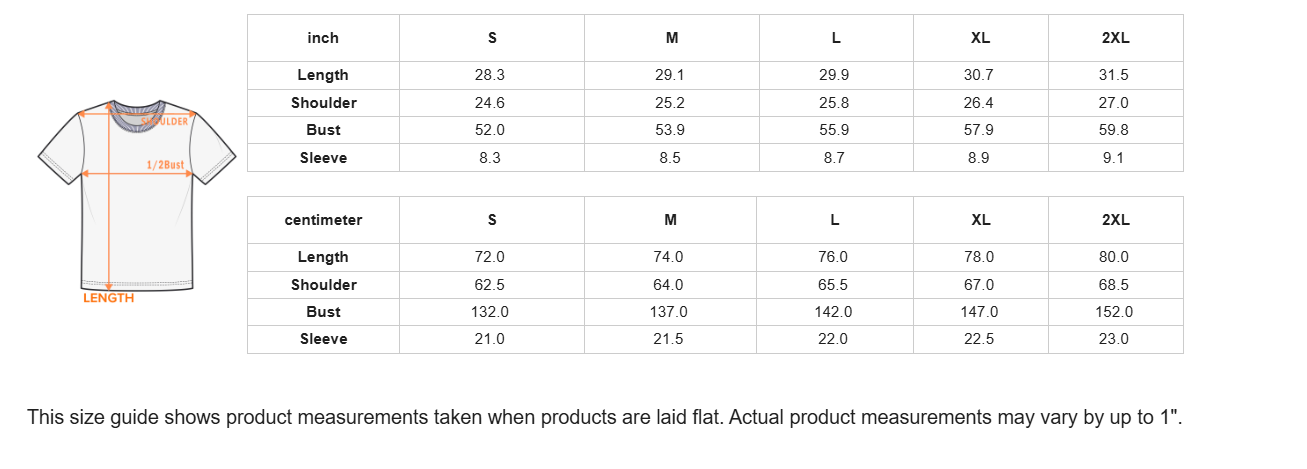This screenshot has width=1307, height=469.
Task: Click the 2XL column header in inch table
Action: click(x=1115, y=38)
